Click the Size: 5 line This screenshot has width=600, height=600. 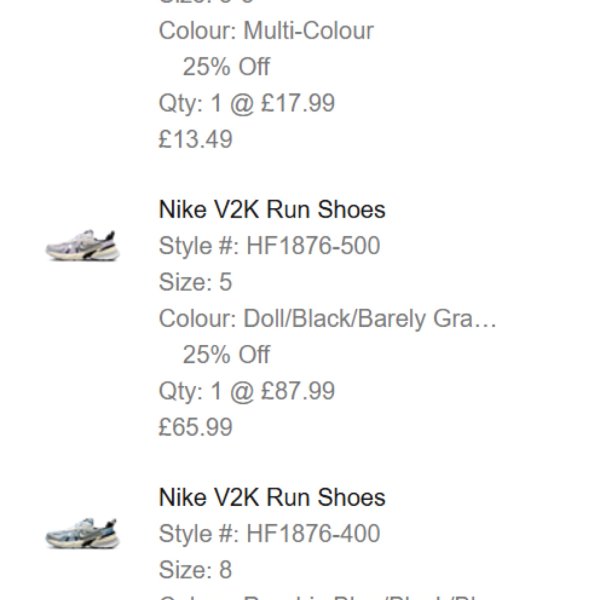(195, 282)
